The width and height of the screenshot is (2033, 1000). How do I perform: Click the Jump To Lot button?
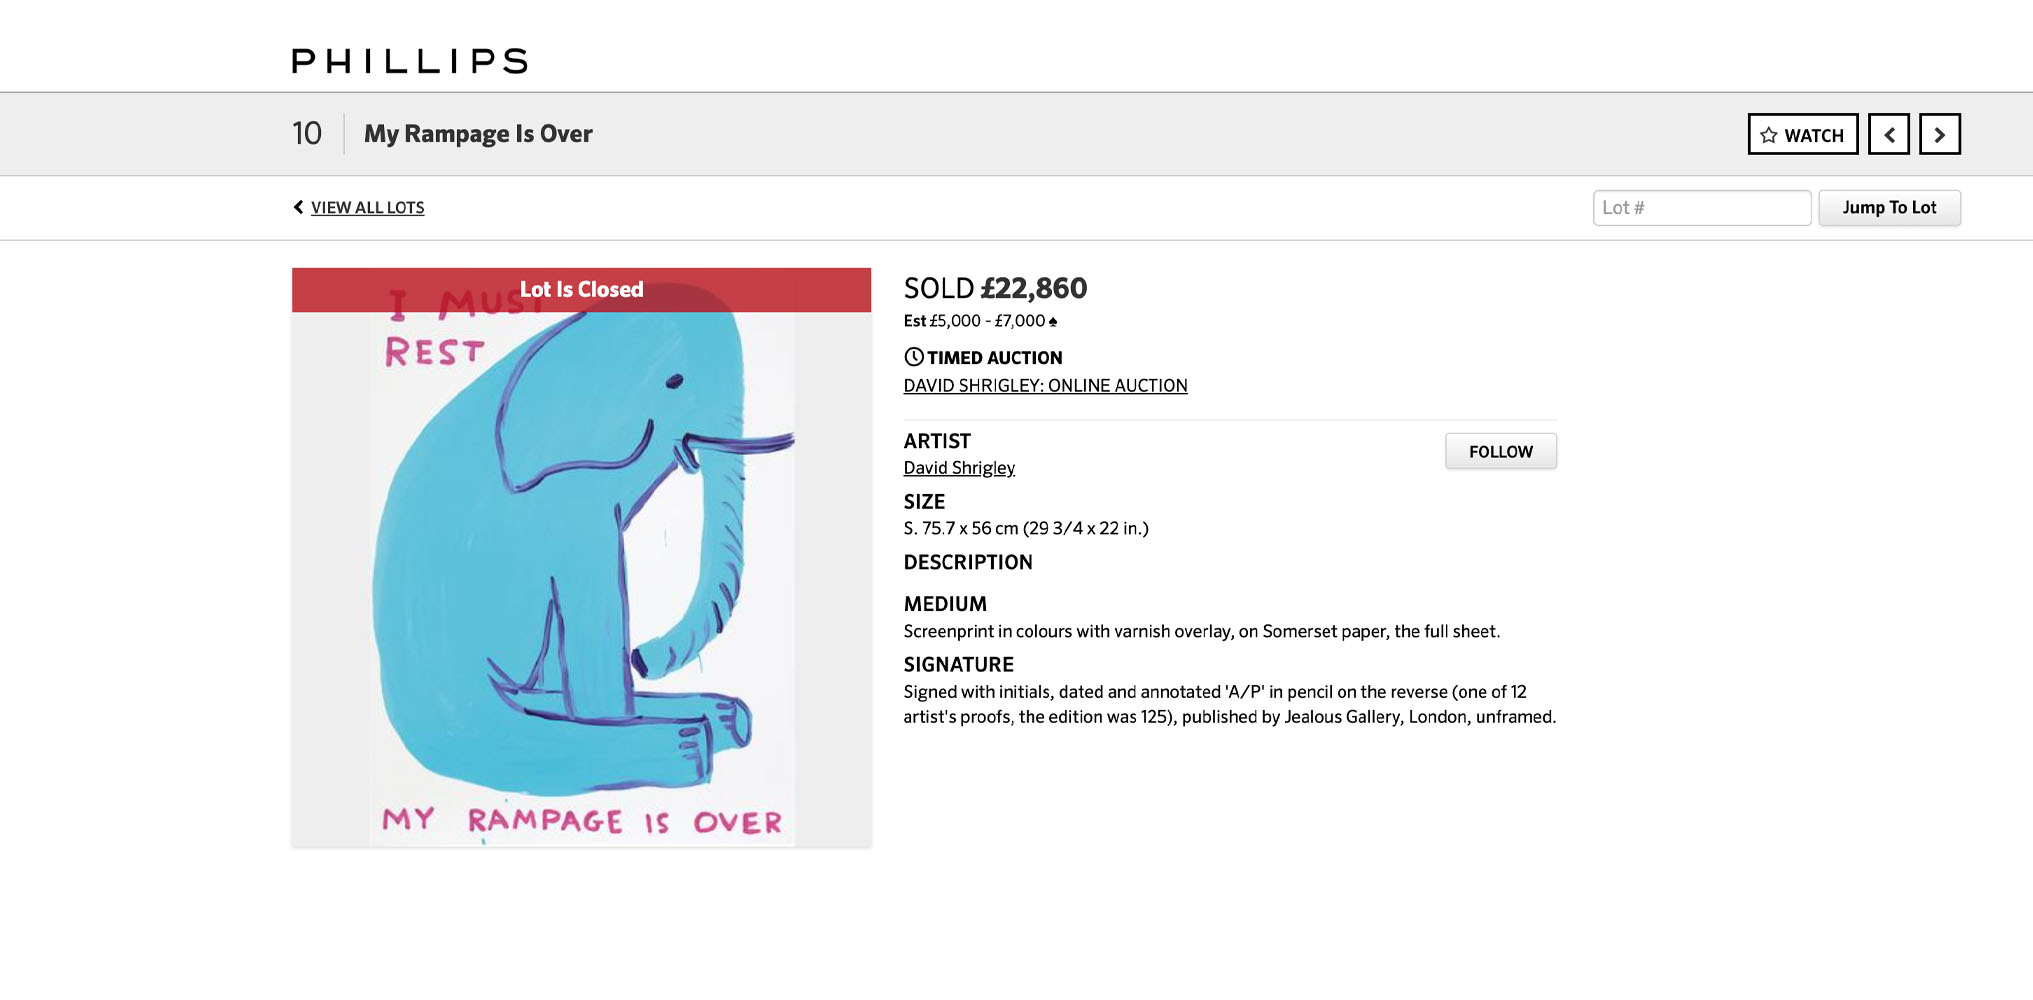pos(1889,208)
